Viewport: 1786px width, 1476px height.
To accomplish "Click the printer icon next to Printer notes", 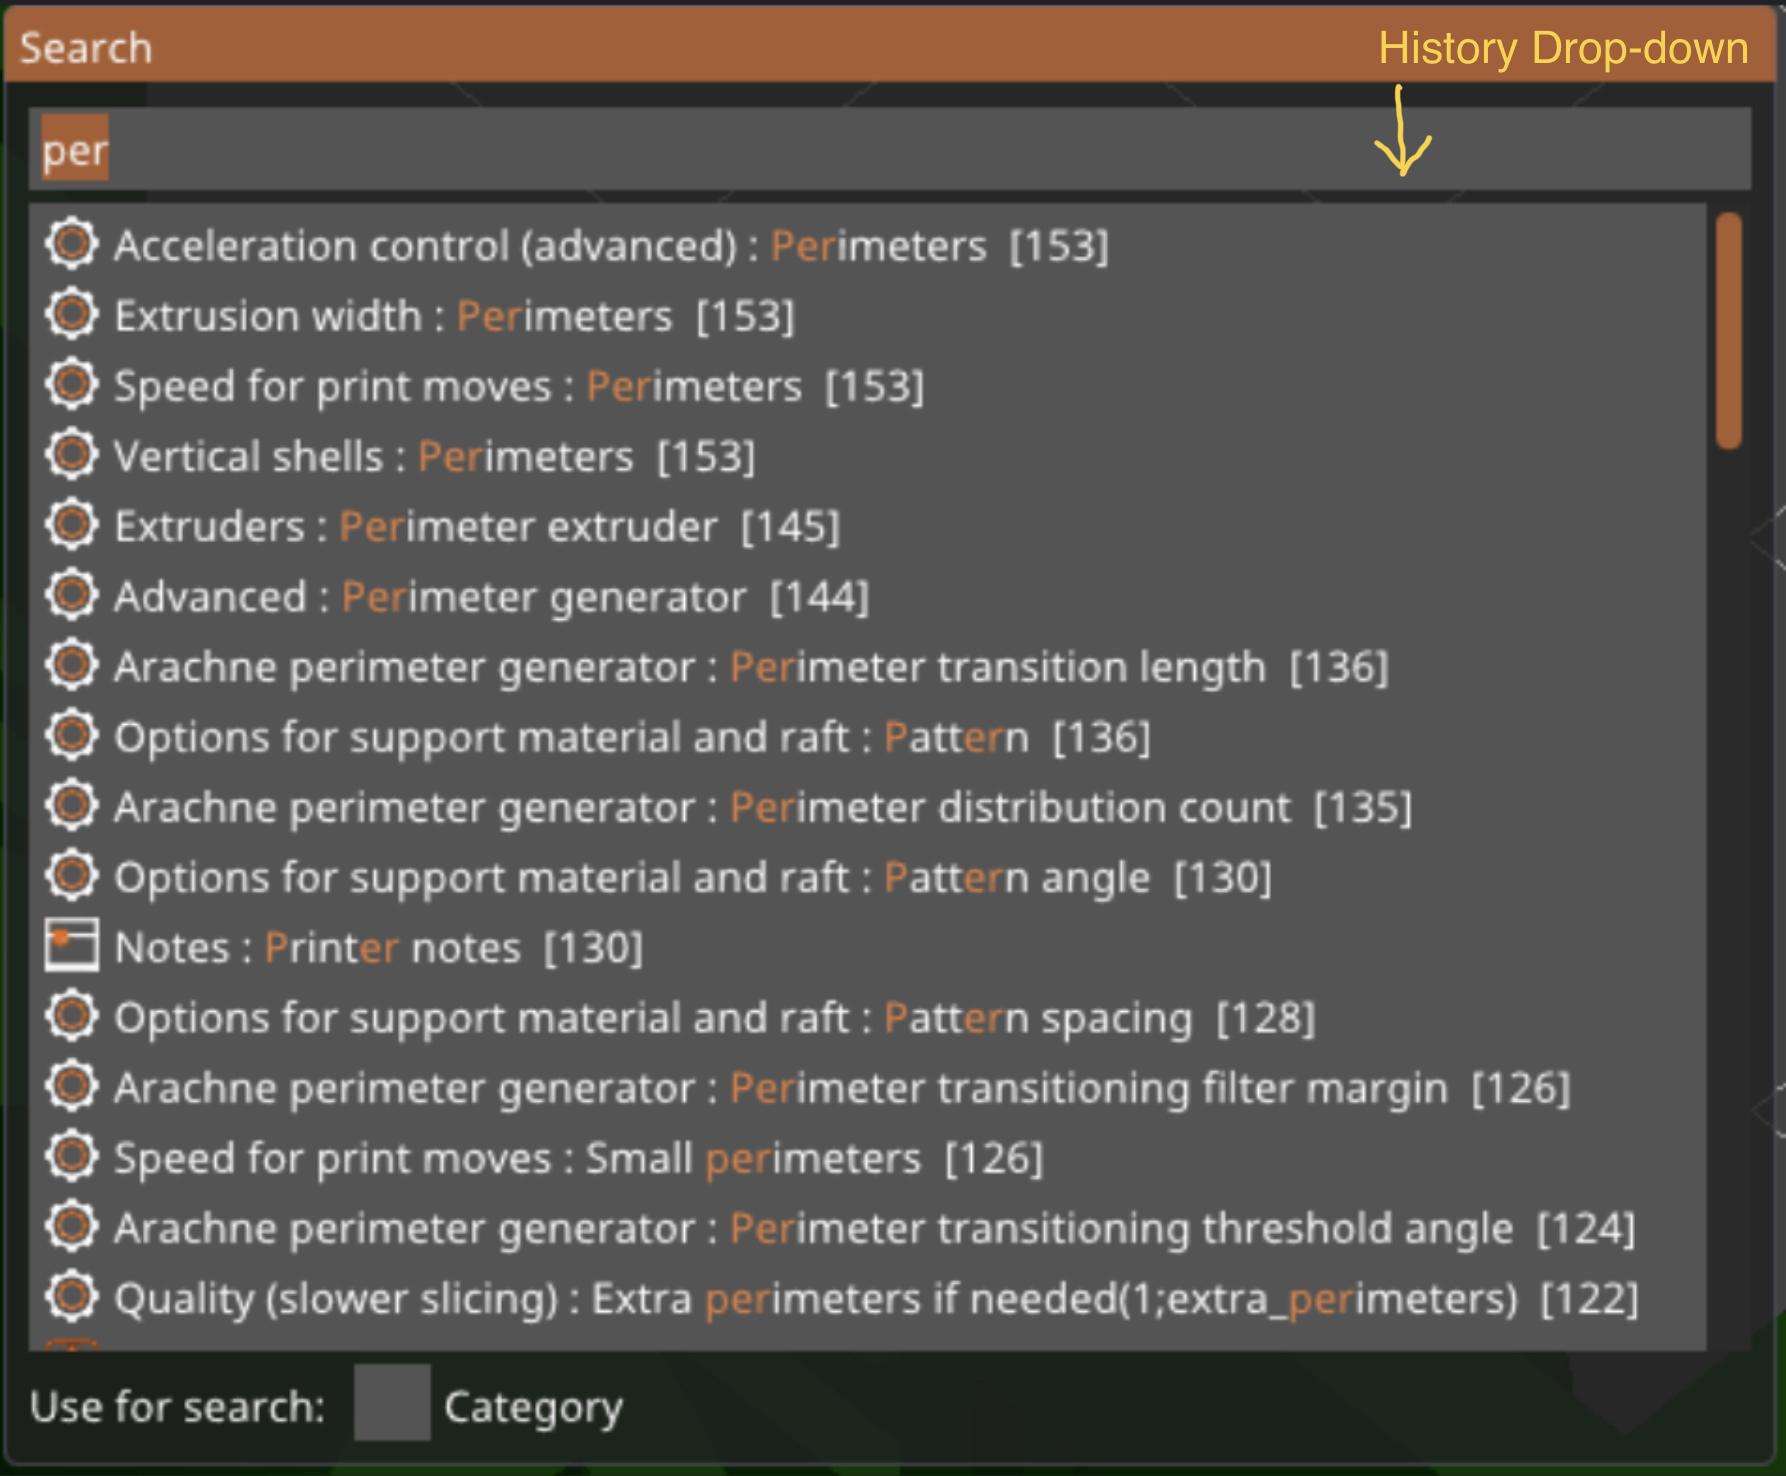I will 71,945.
